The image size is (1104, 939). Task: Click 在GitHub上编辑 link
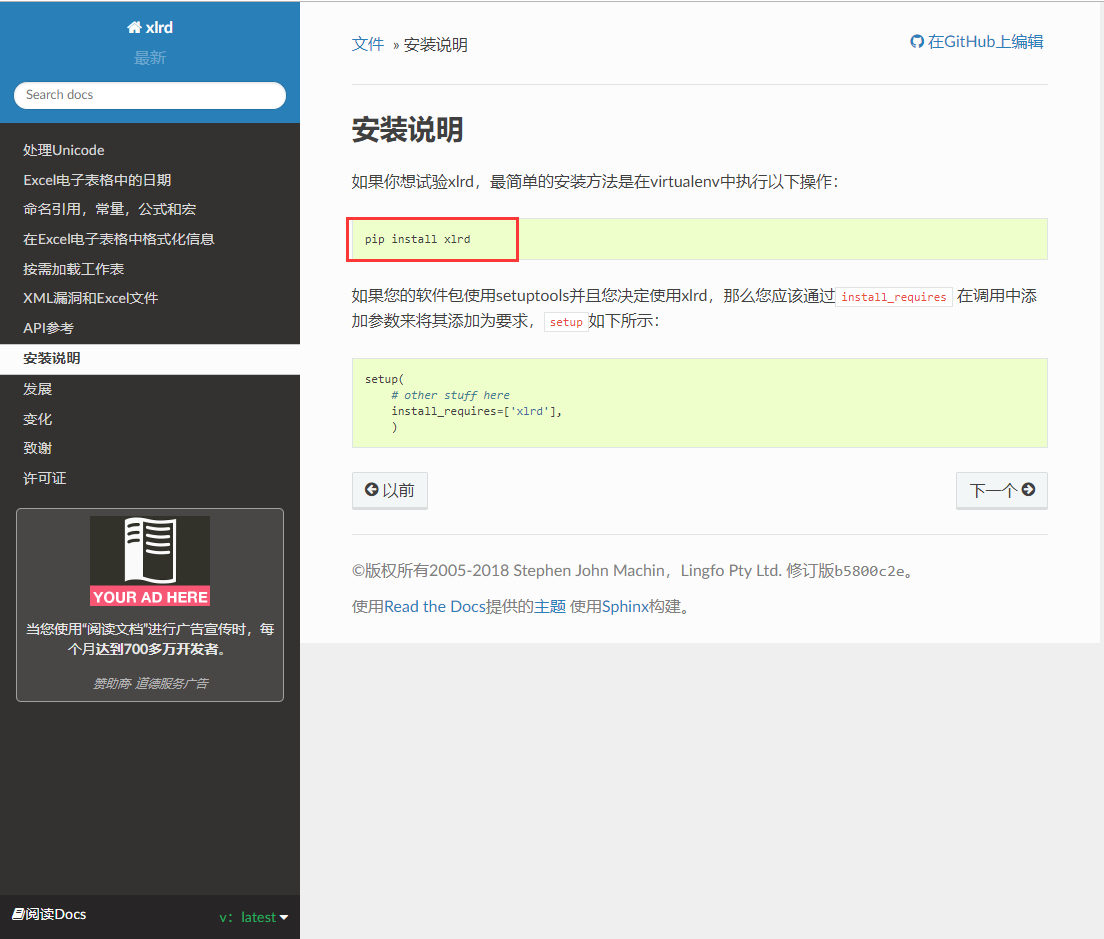(x=977, y=42)
